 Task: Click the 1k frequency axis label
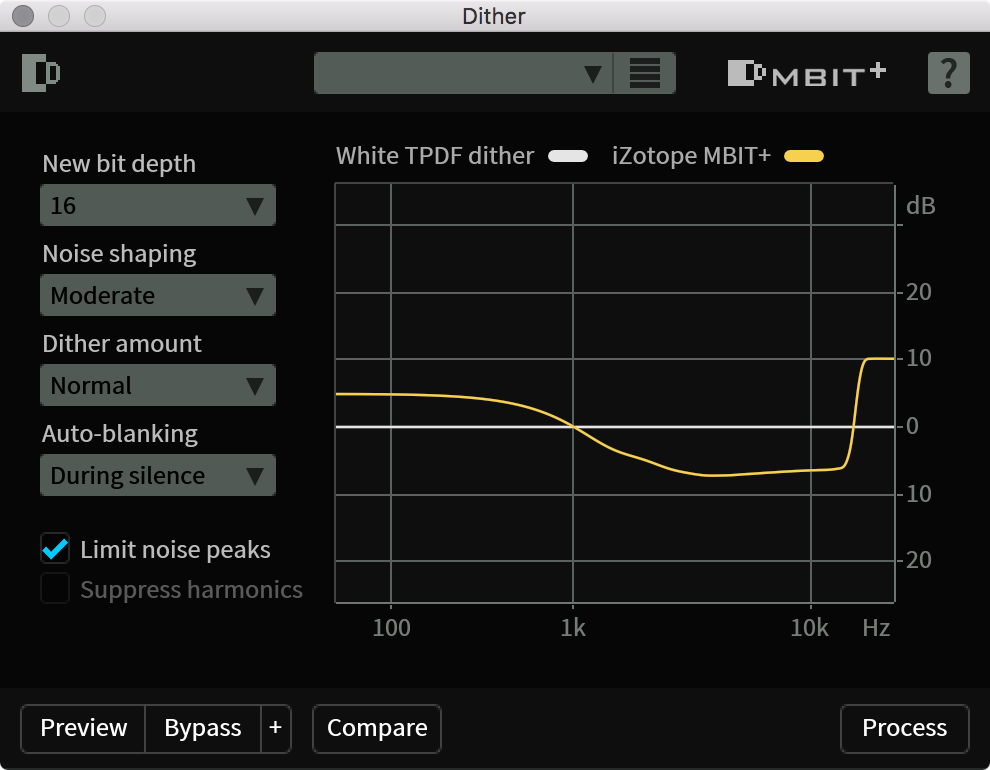pyautogui.click(x=573, y=628)
